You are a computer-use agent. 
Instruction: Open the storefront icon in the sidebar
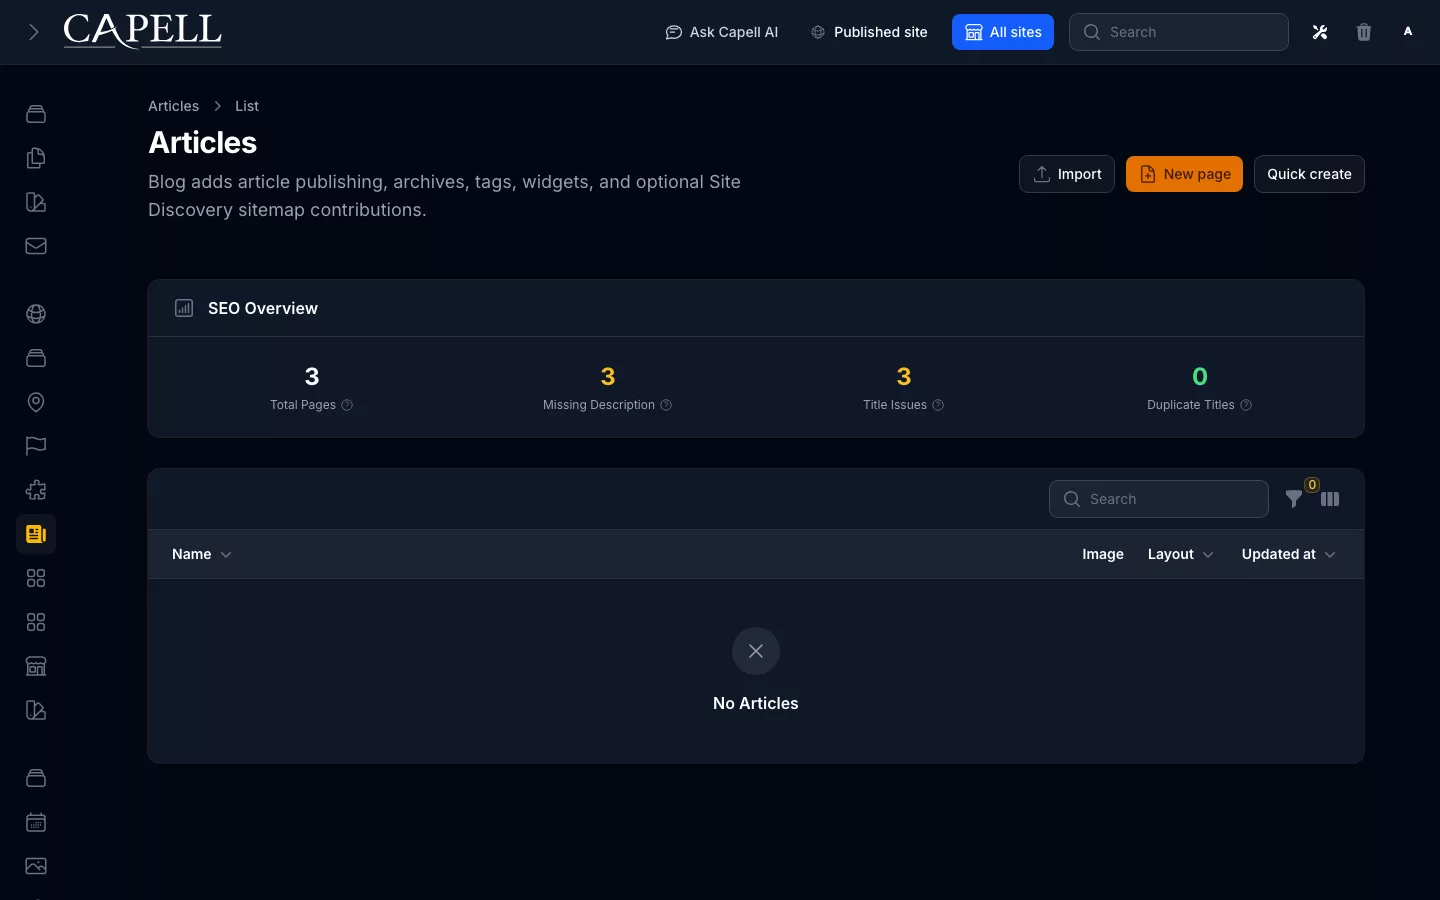click(x=36, y=666)
